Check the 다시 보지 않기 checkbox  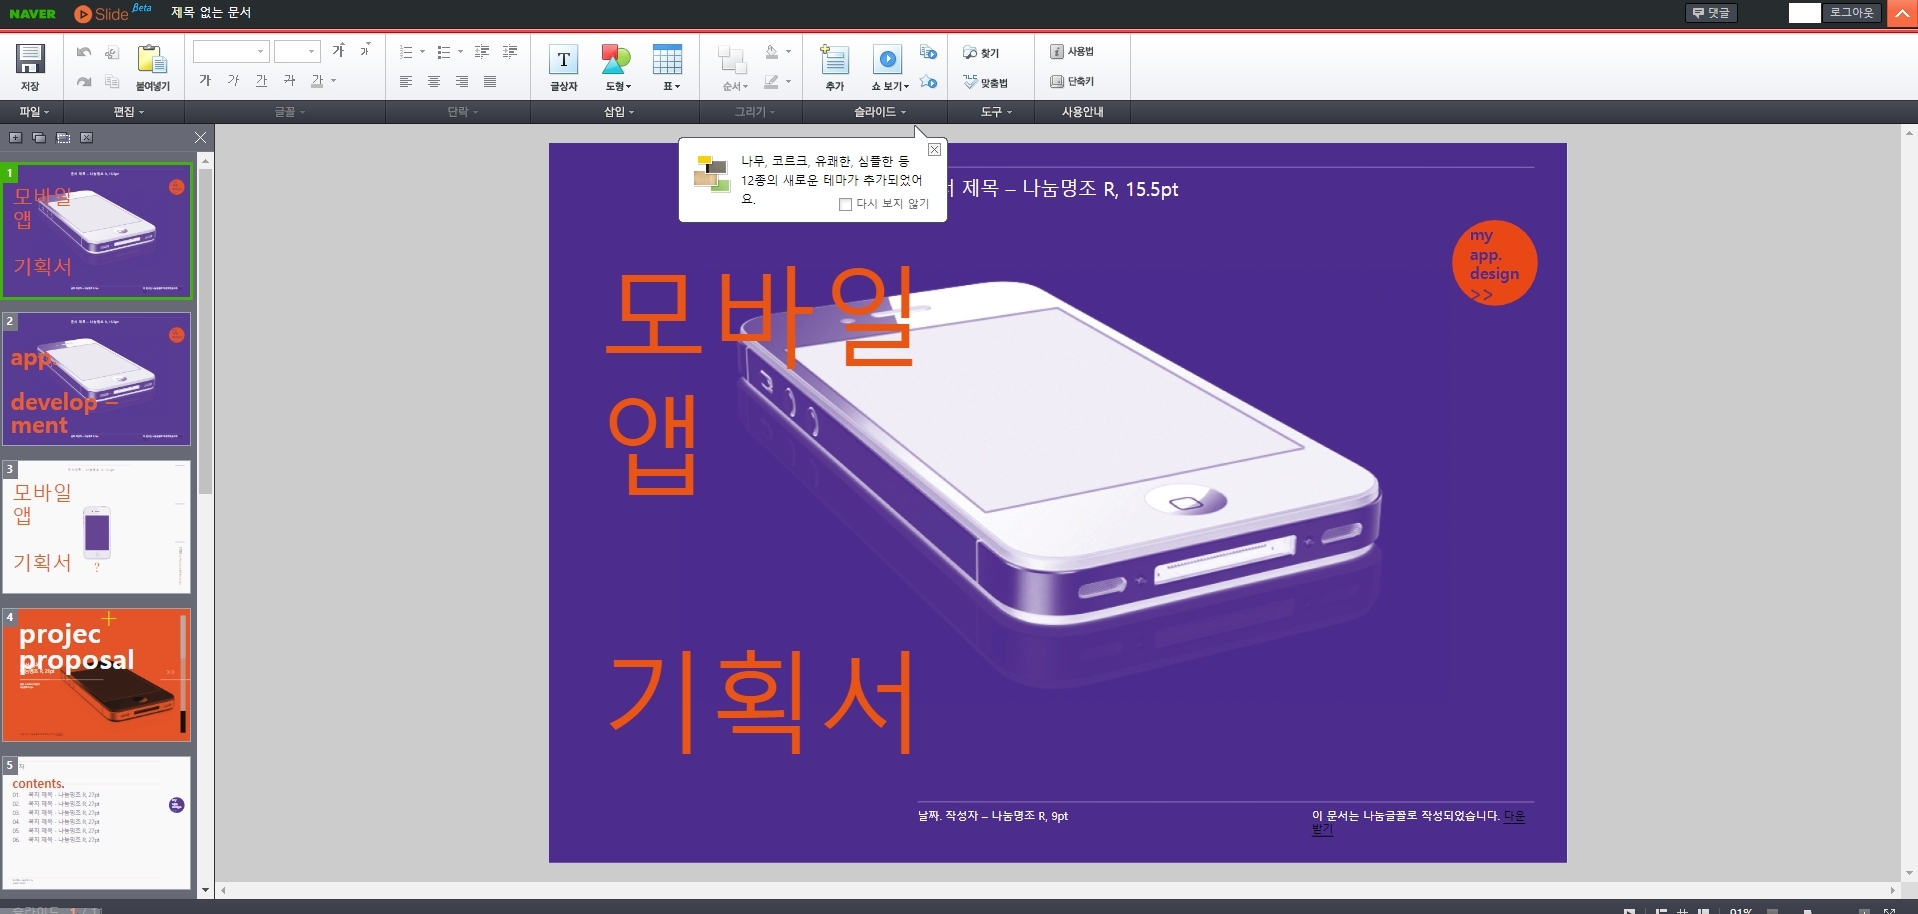click(845, 204)
